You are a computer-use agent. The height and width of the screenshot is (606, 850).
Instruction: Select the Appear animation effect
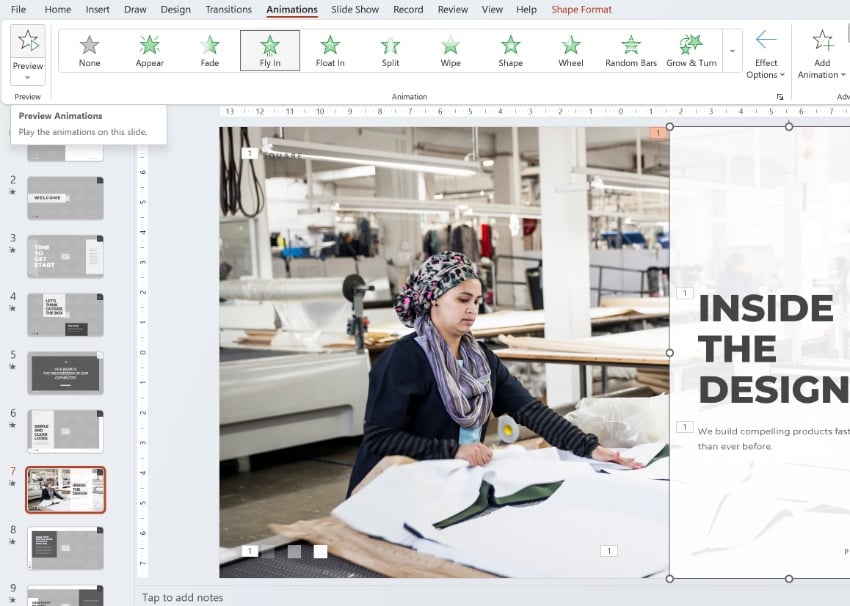click(149, 50)
